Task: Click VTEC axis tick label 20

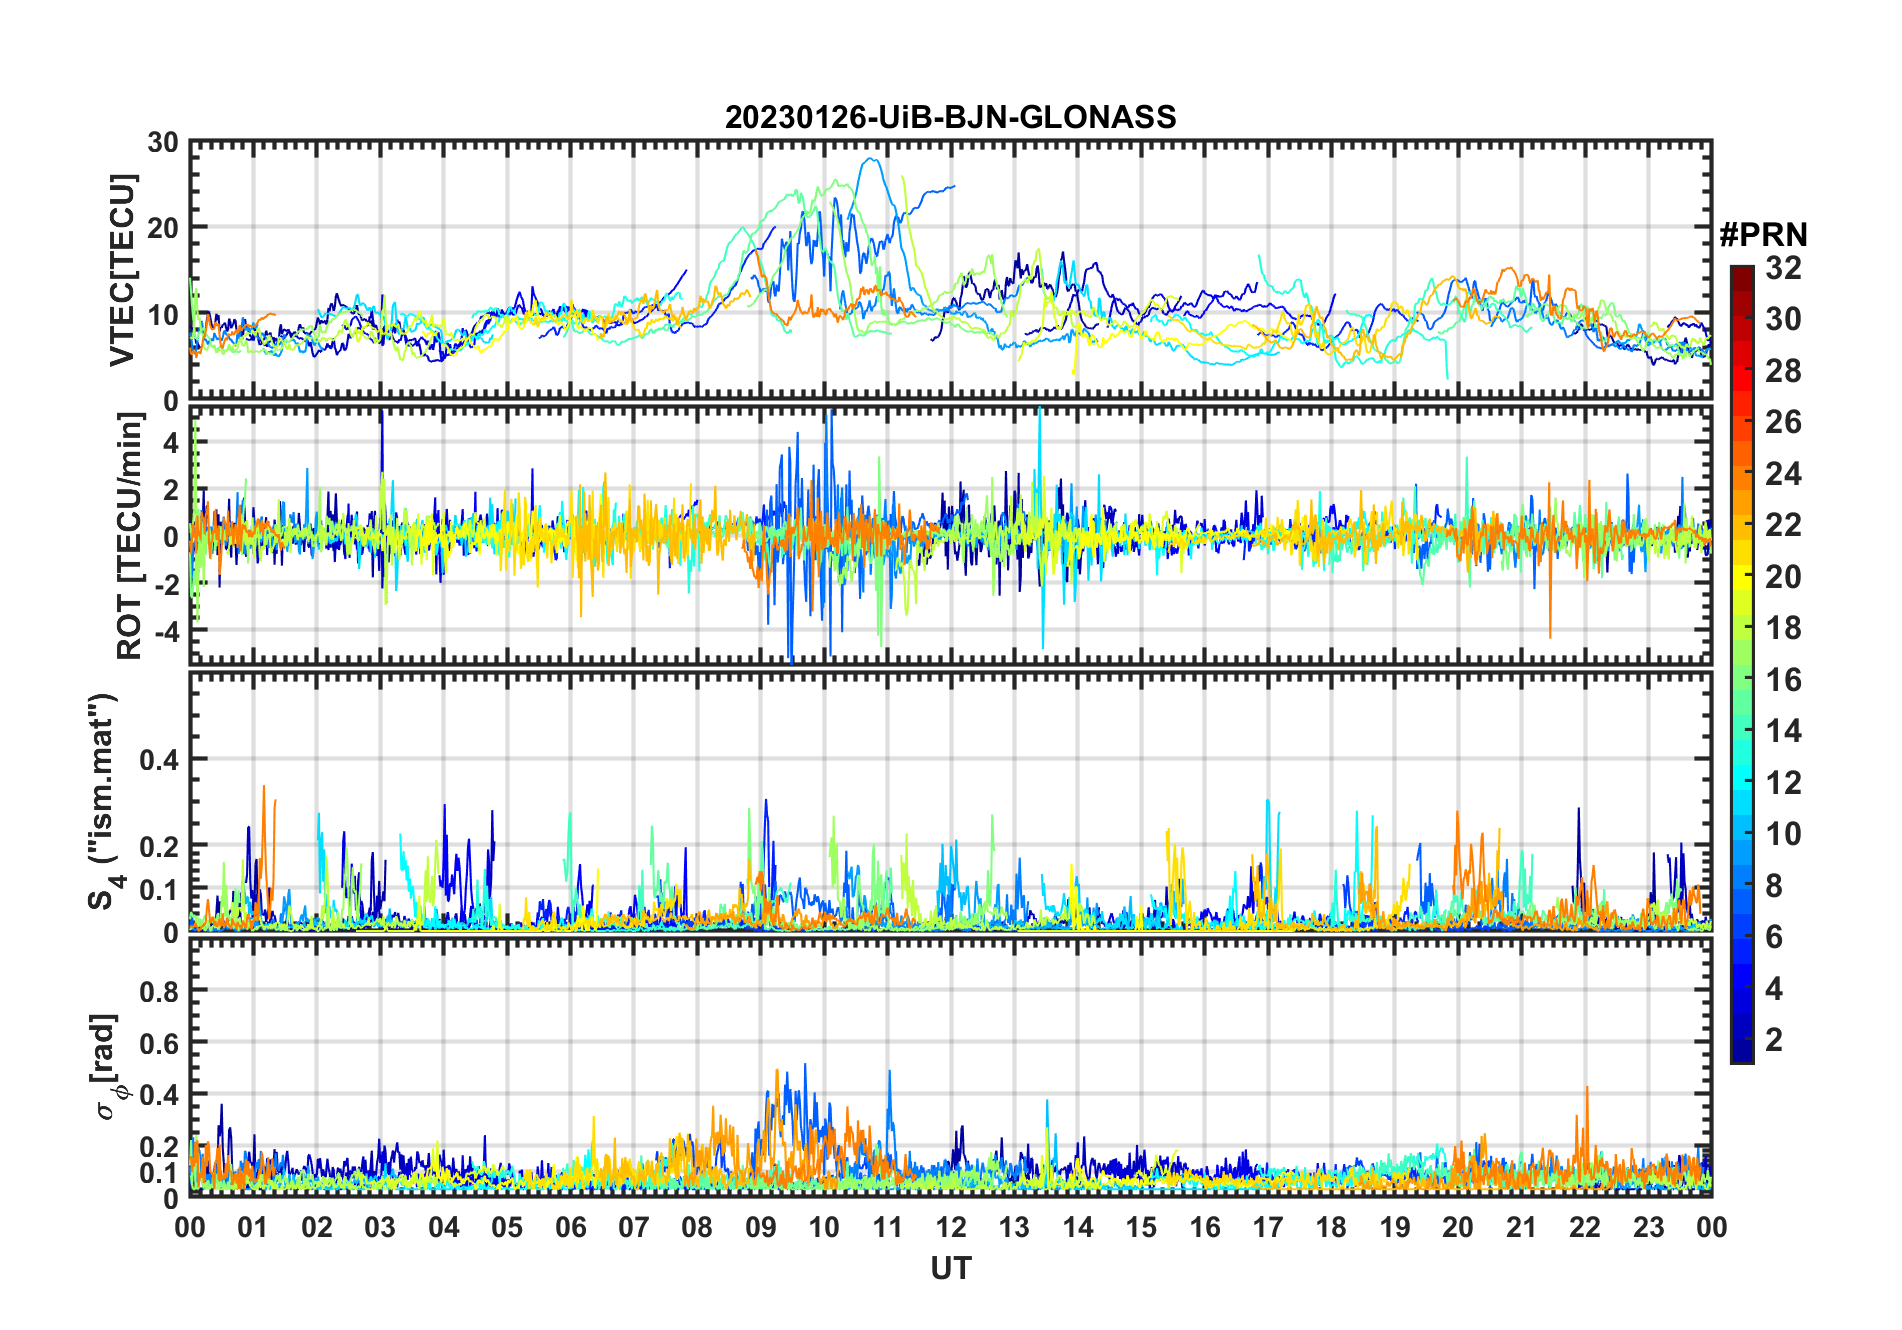Action: coord(163,229)
